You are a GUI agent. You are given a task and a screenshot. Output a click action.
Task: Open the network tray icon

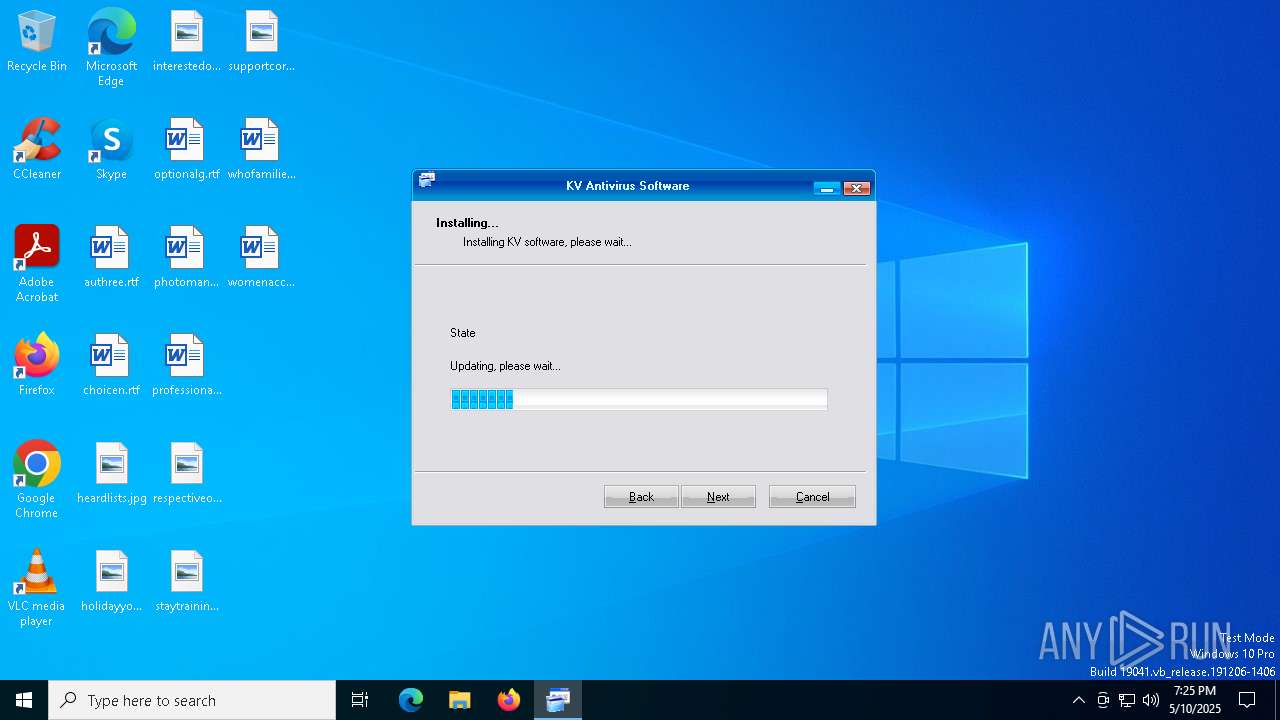click(1127, 700)
